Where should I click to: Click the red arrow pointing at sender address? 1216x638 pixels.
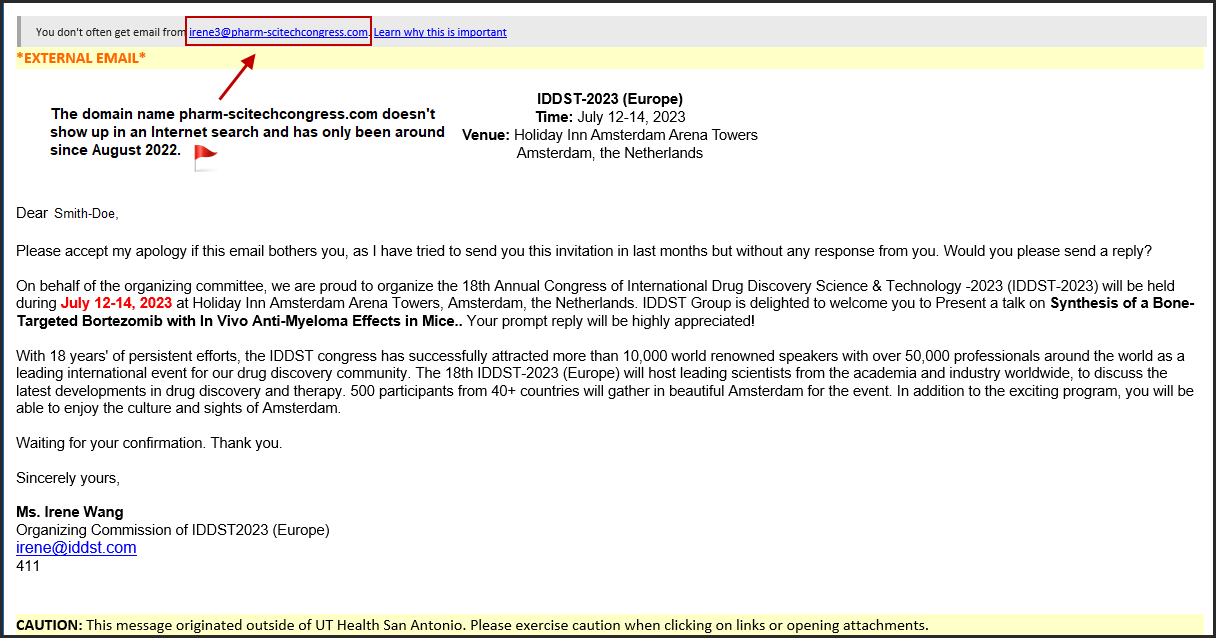coord(235,77)
